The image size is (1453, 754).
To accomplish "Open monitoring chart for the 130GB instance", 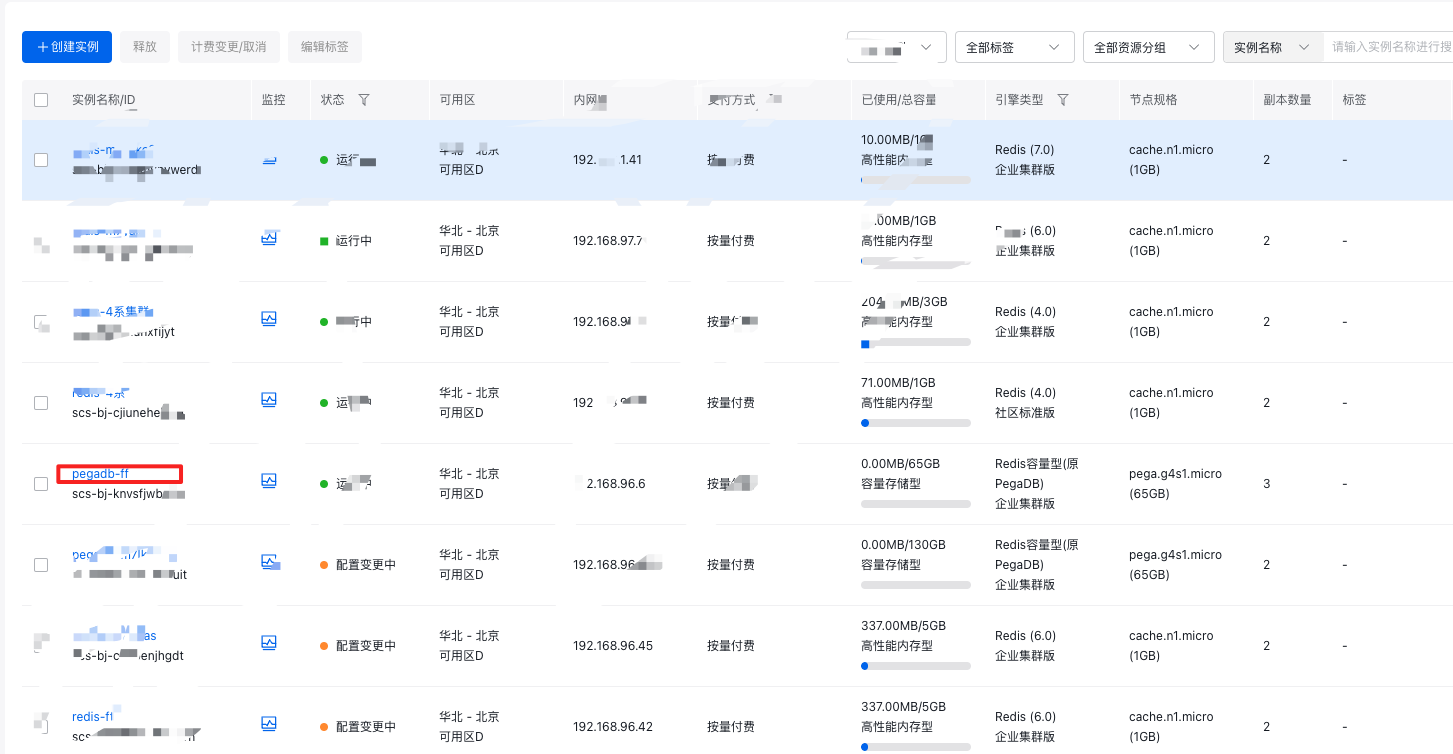I will click(x=268, y=563).
